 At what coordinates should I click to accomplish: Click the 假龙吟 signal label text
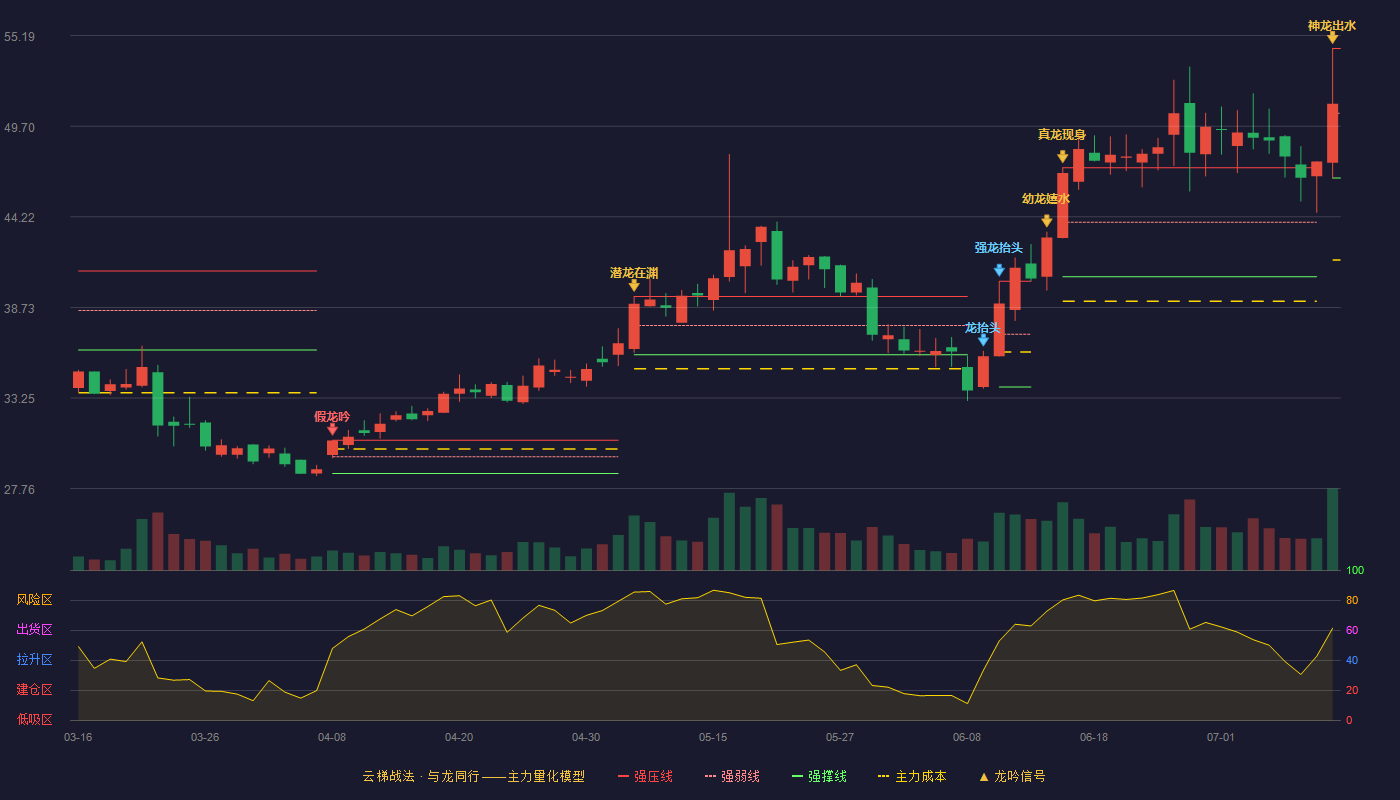332,416
